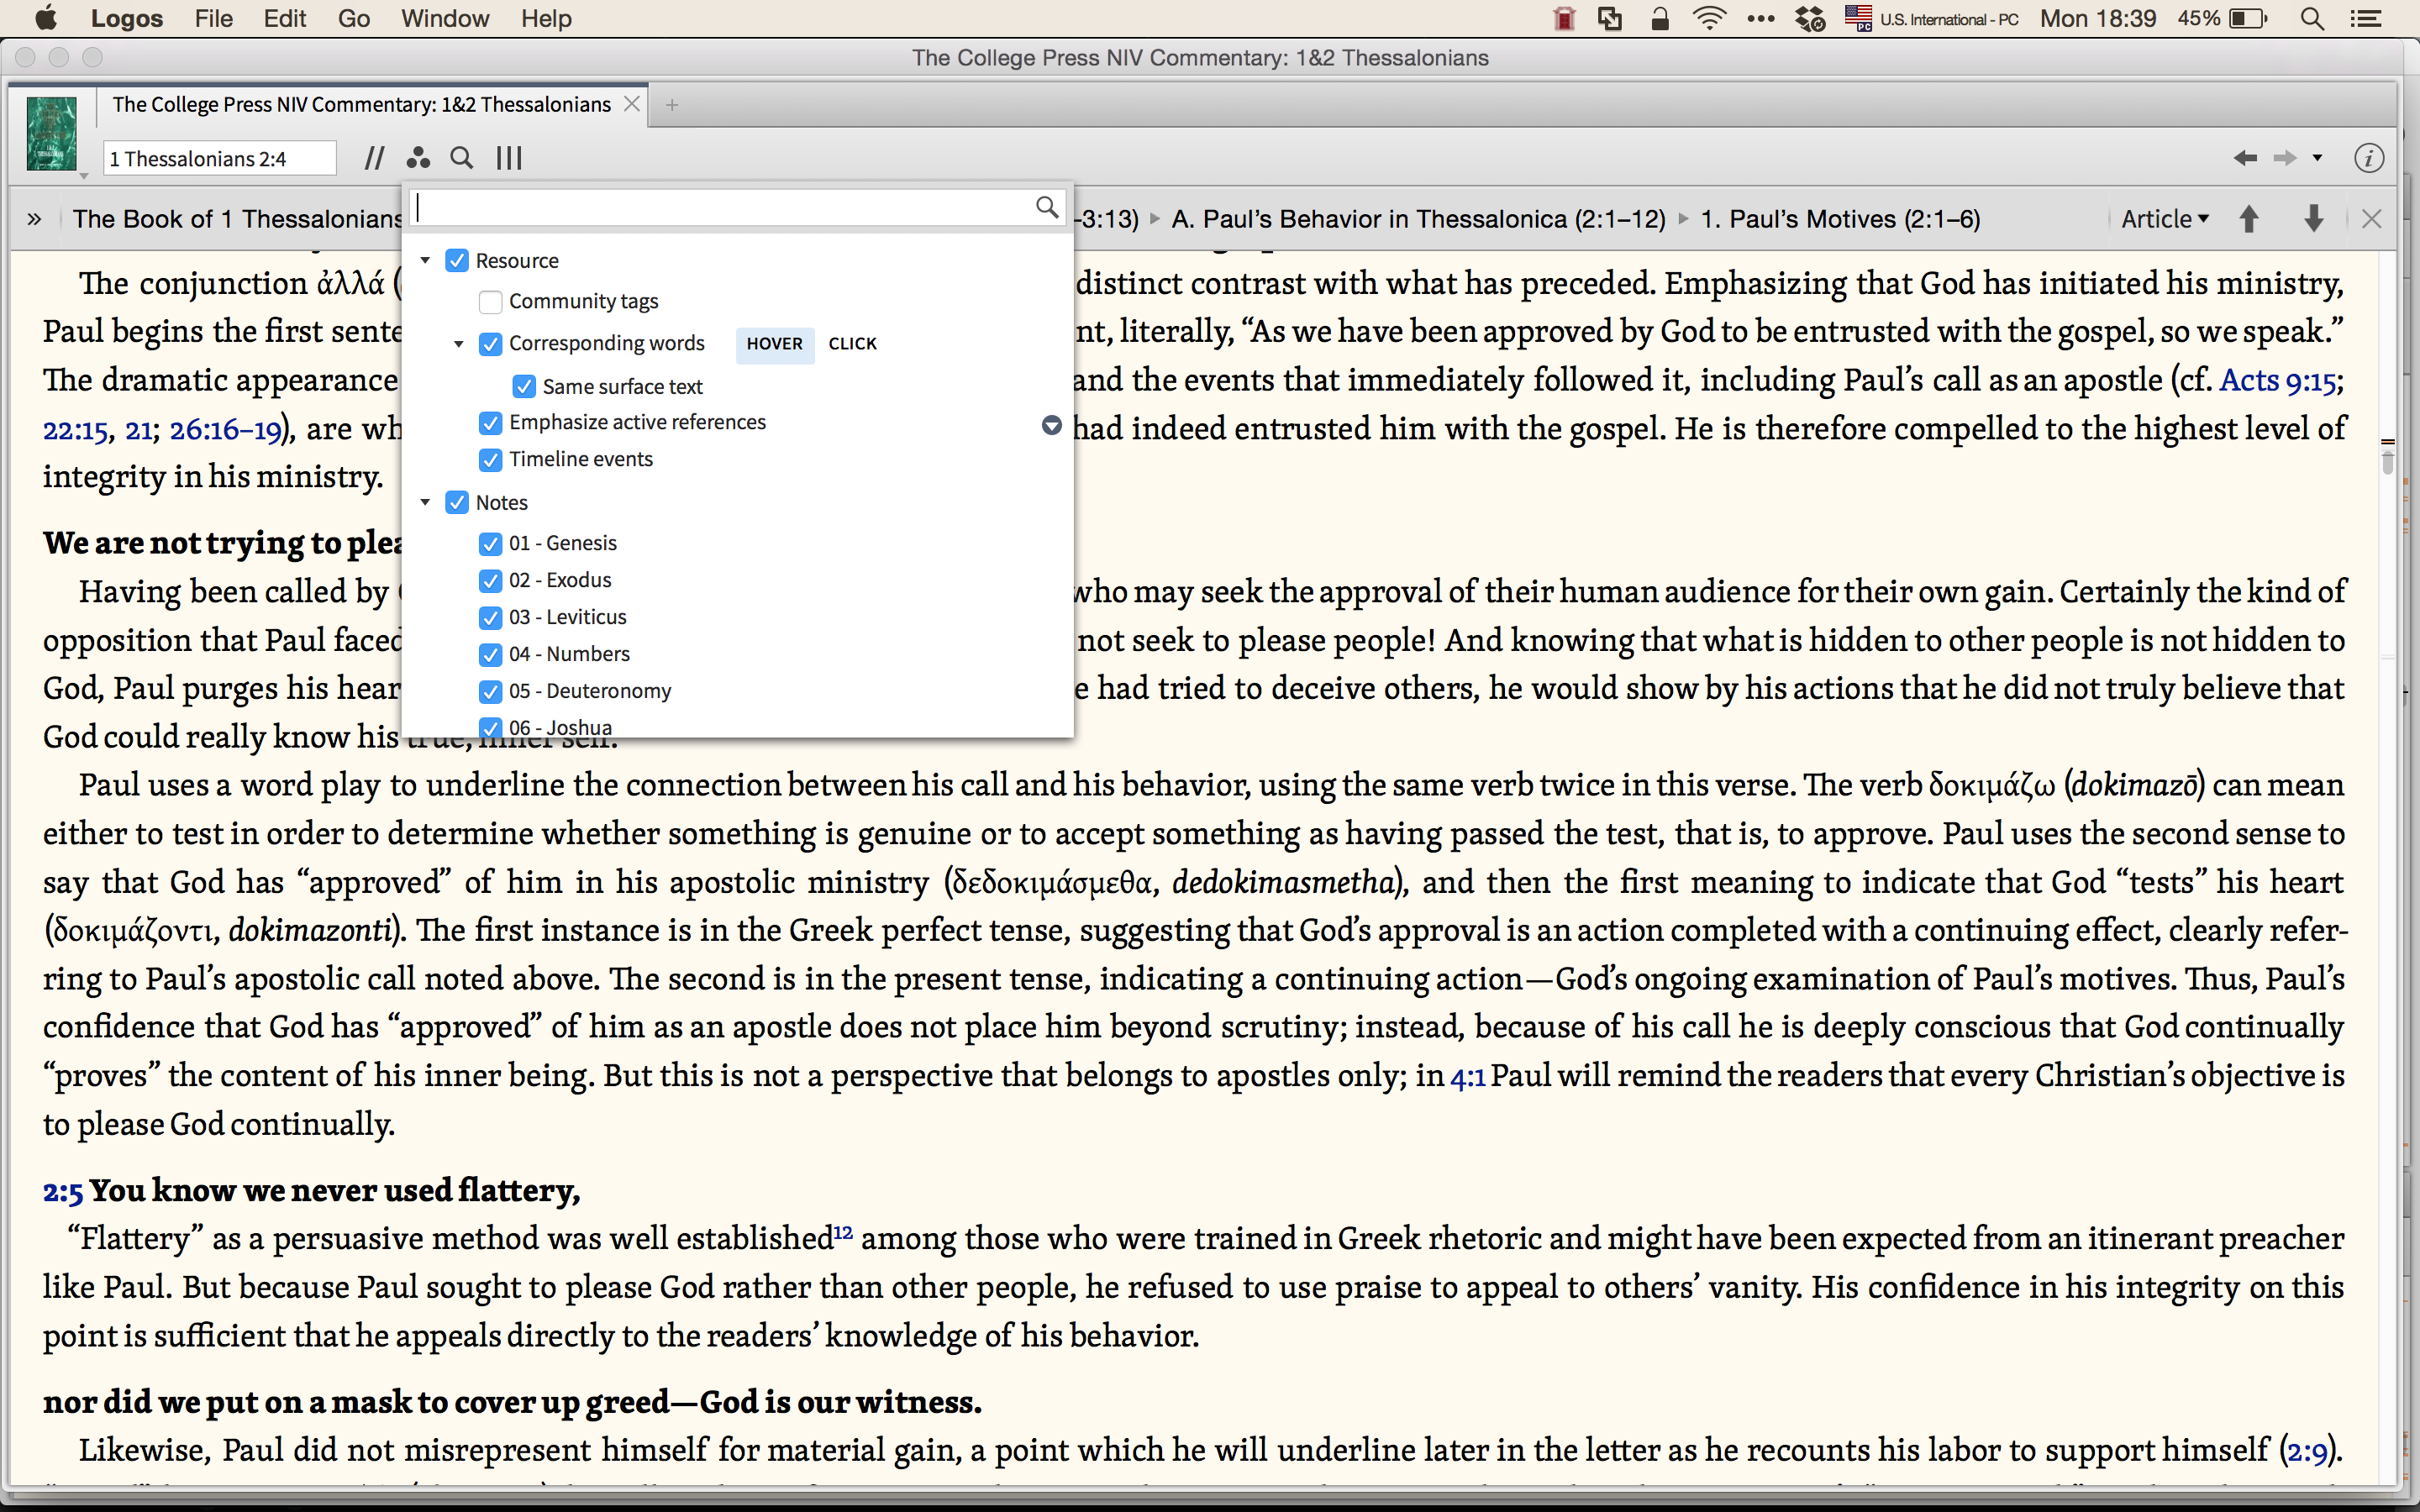Collapse the Corresponding words disclosure triangle
The image size is (2420, 1512).
[x=458, y=344]
